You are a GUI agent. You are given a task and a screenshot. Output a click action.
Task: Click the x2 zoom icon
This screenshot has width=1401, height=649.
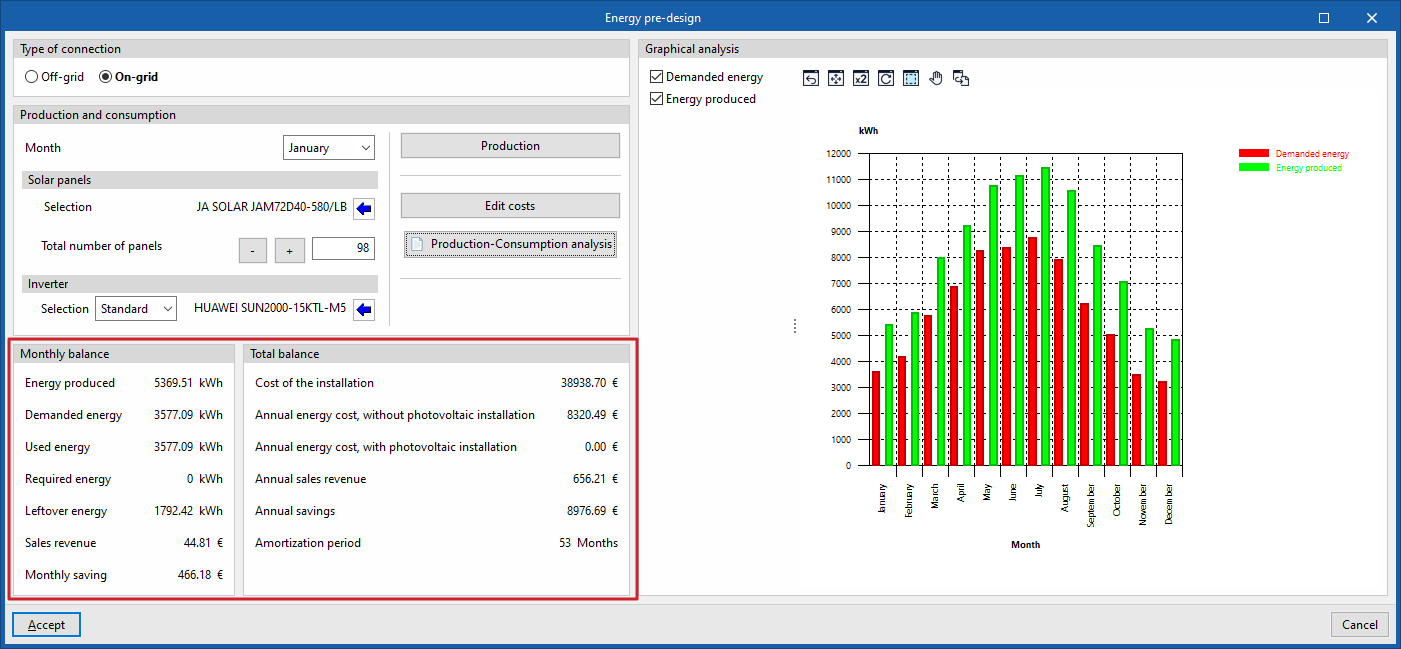pos(861,78)
